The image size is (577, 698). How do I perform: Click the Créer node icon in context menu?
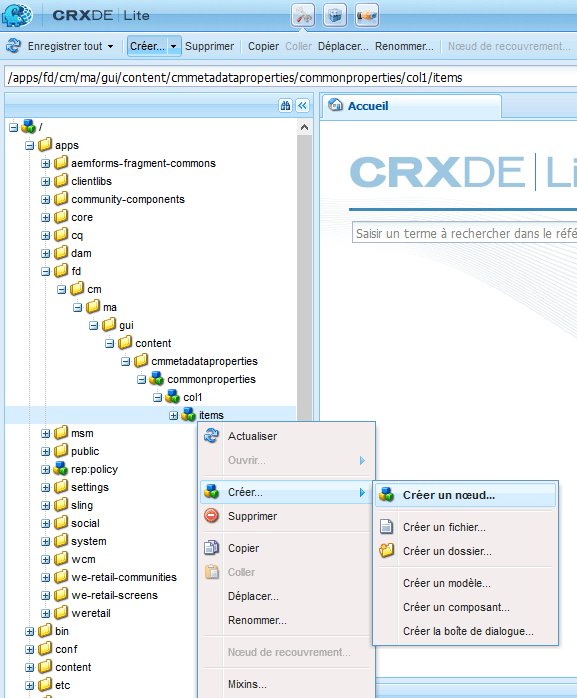(x=211, y=492)
